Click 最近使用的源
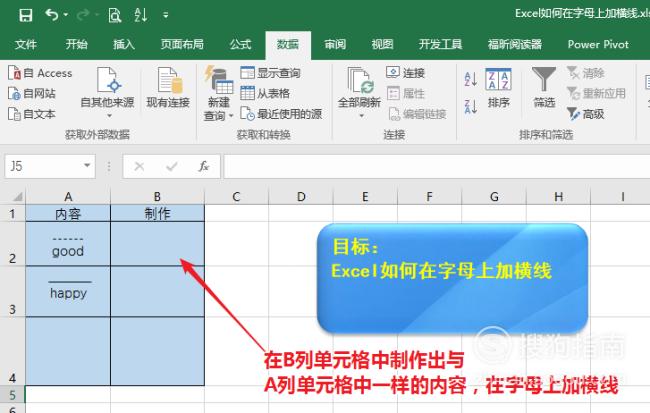The image size is (650, 413). (x=281, y=114)
